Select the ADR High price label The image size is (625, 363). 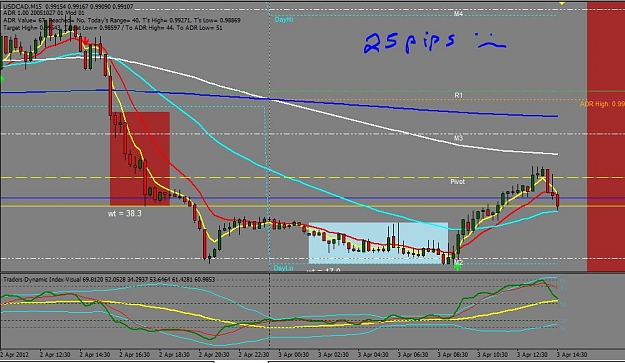602,104
